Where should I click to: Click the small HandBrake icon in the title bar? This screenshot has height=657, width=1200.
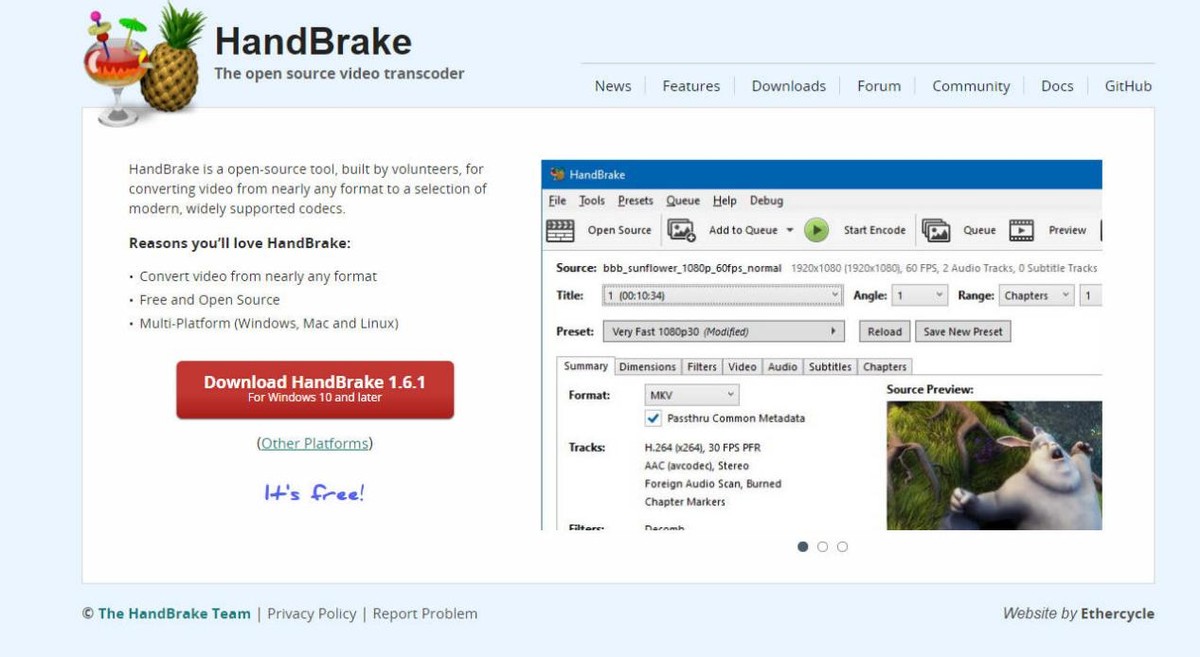click(557, 175)
